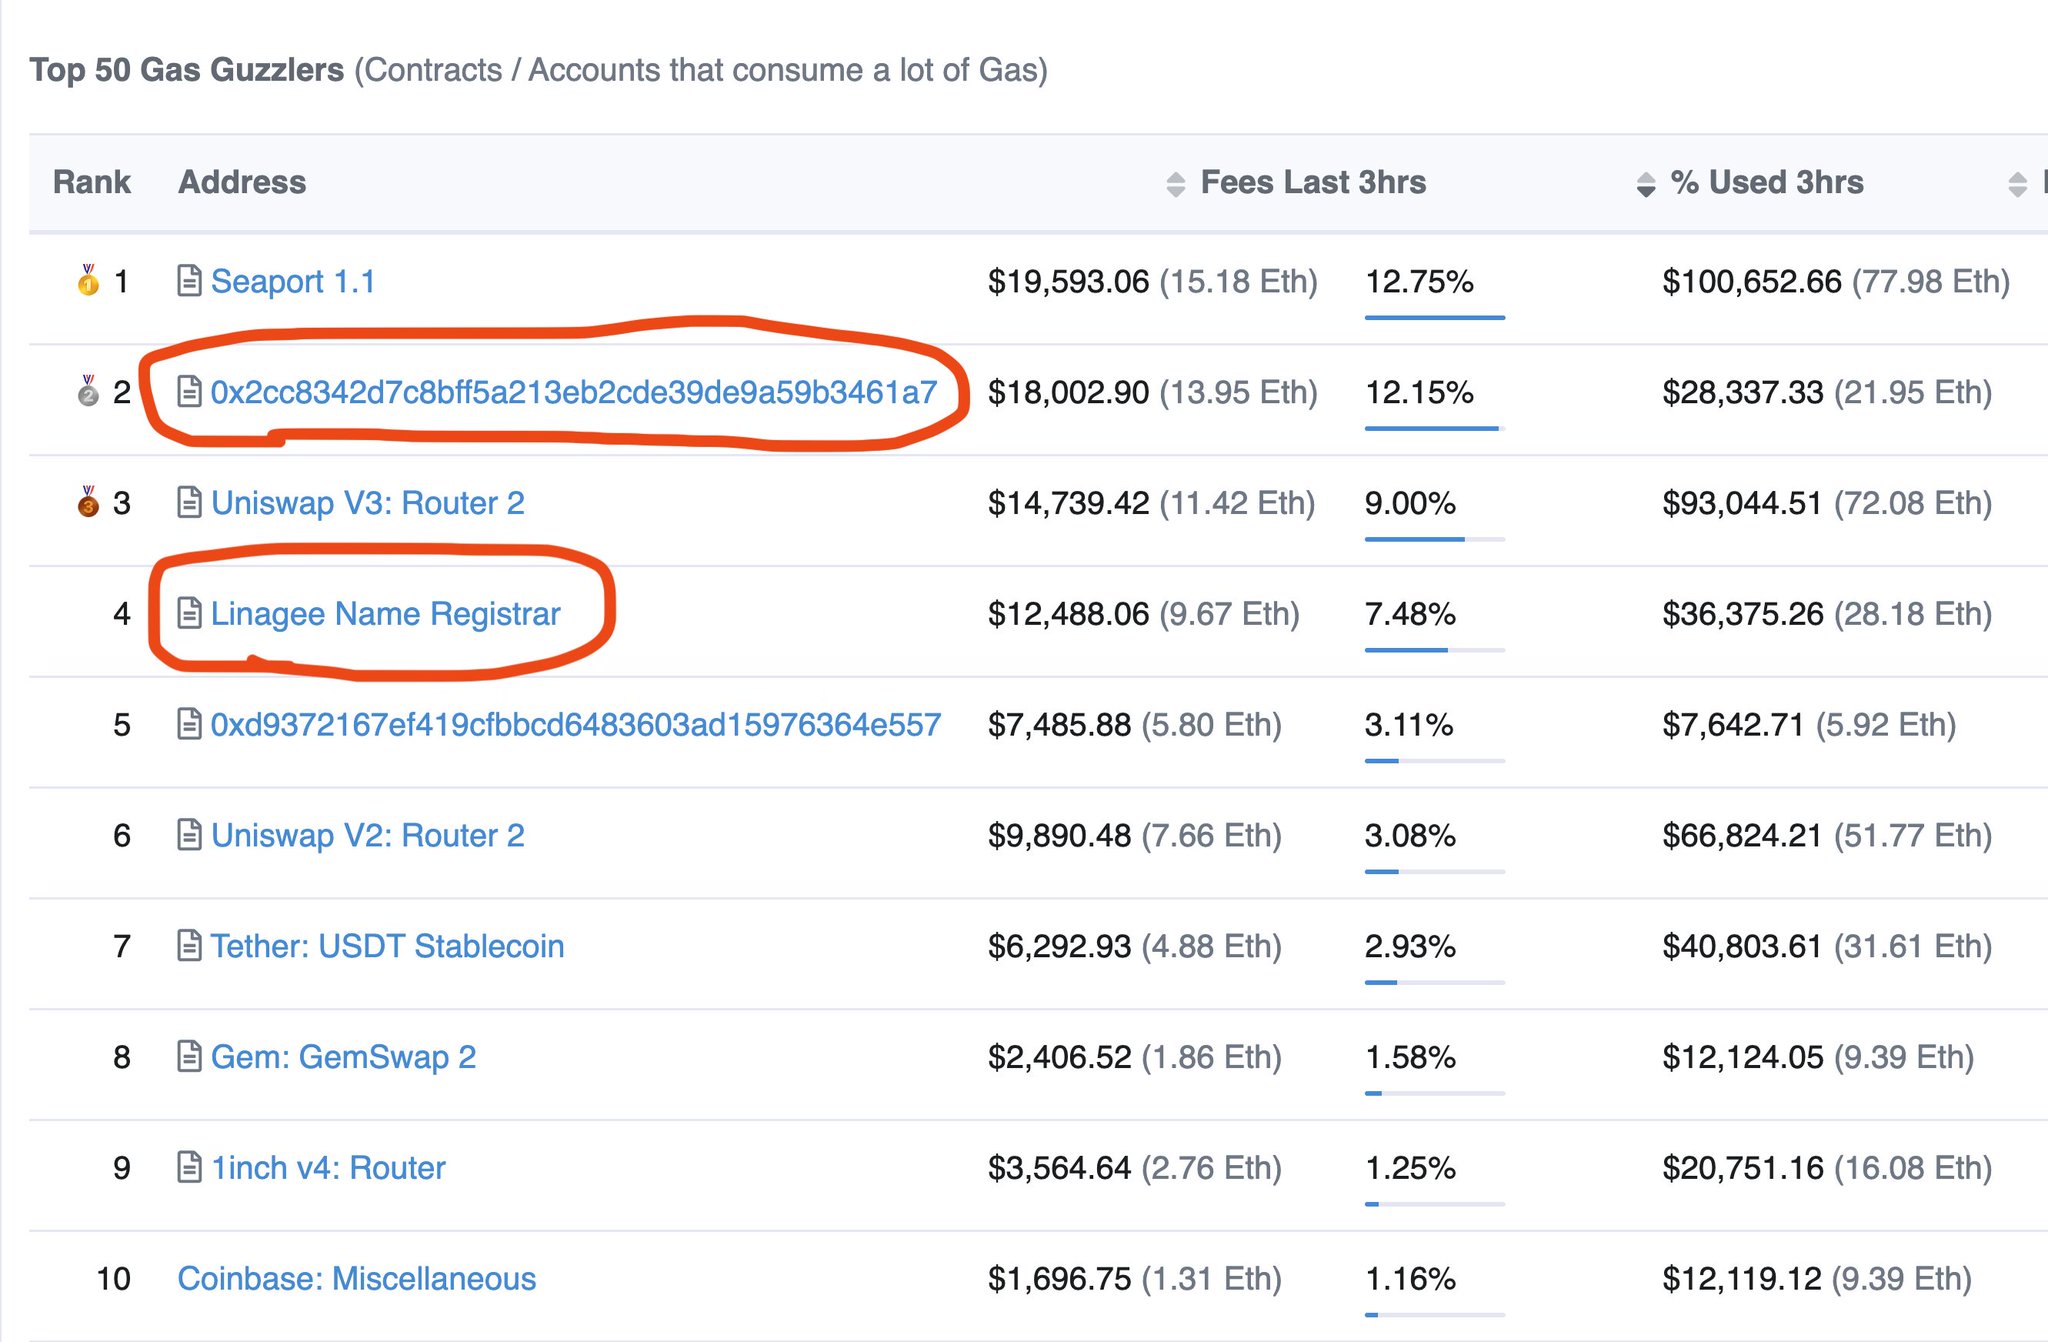Click the $7,642.71 (5.92 Eth) value

[1809, 724]
